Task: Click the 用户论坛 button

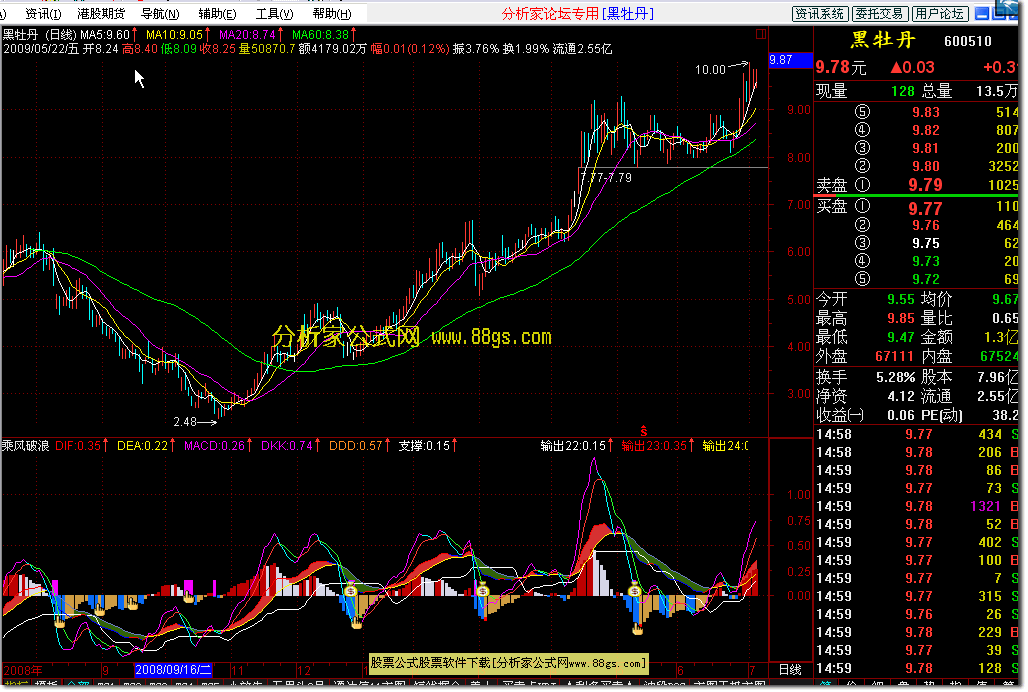Action: [x=939, y=14]
